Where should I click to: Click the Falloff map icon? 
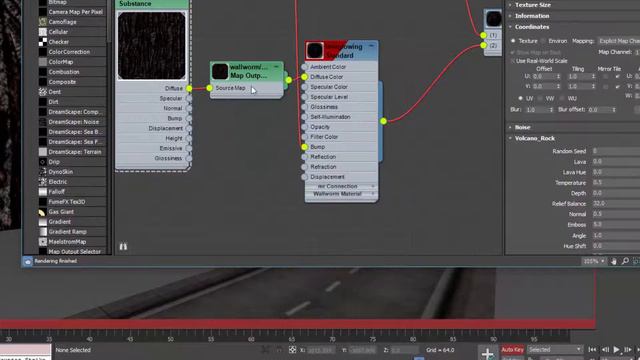[43, 191]
